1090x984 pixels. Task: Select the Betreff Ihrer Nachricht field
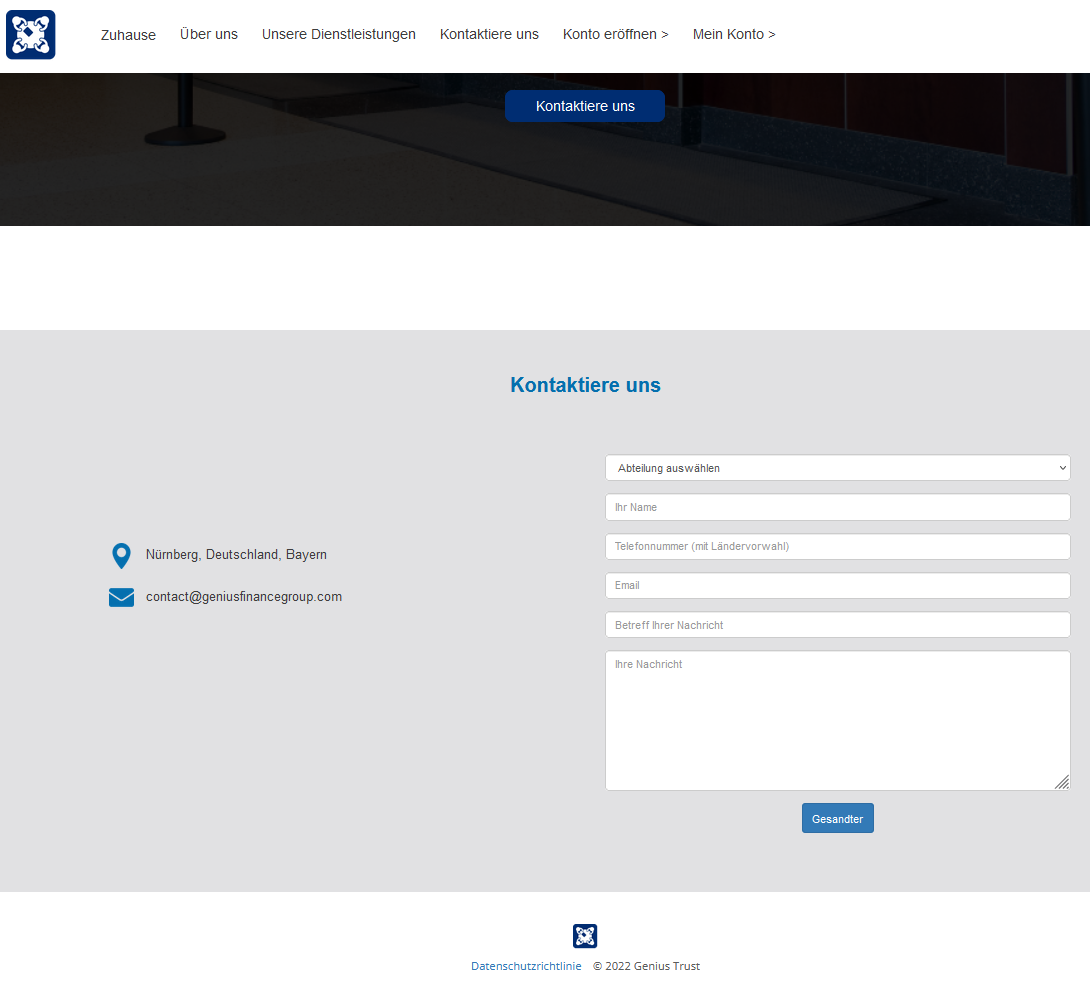pyautogui.click(x=838, y=625)
